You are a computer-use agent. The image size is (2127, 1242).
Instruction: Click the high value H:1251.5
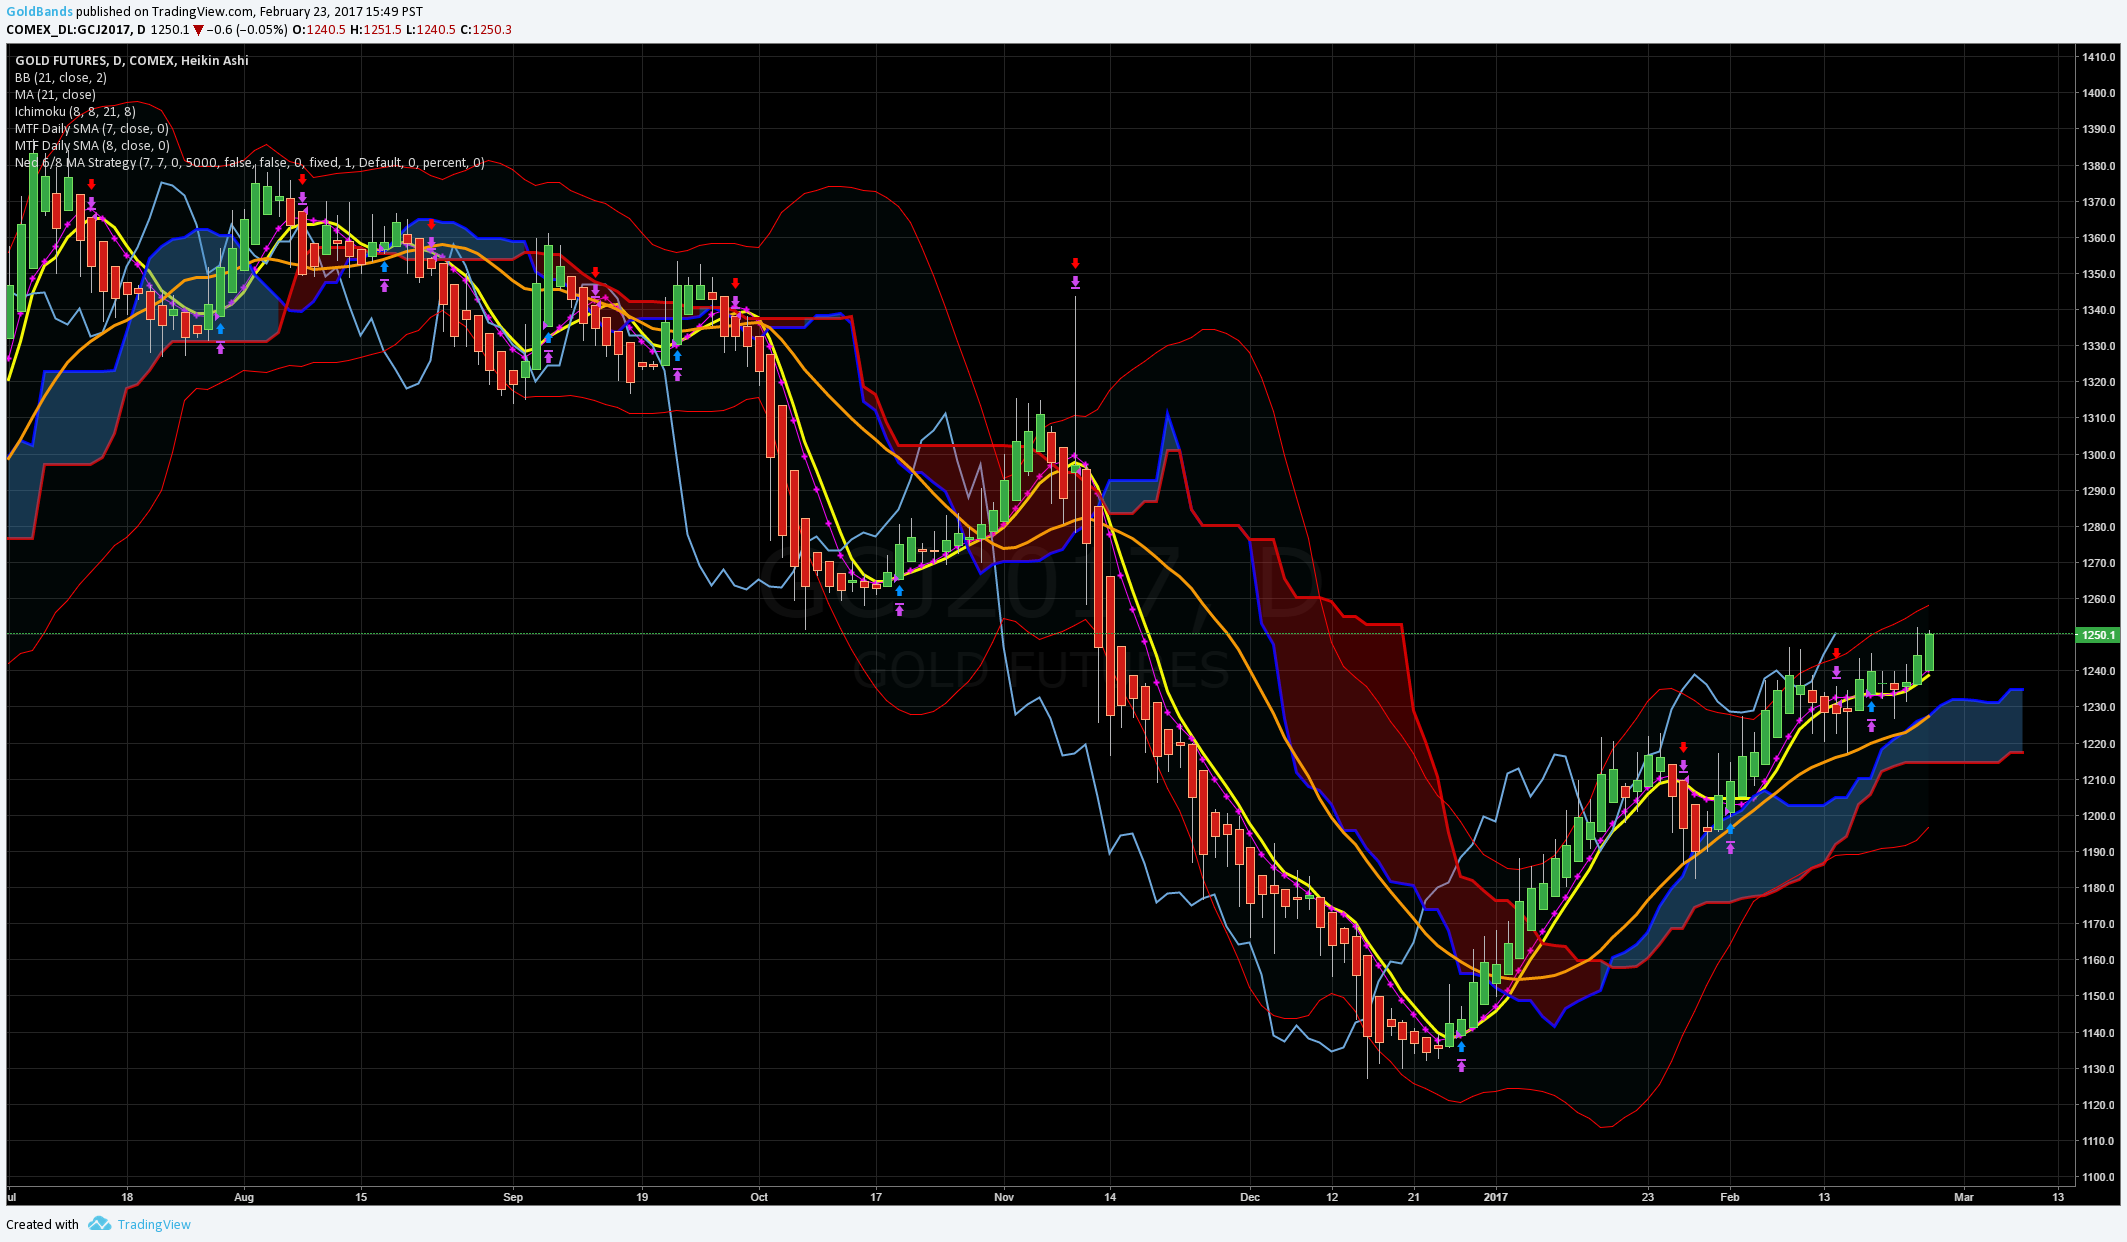tap(375, 30)
